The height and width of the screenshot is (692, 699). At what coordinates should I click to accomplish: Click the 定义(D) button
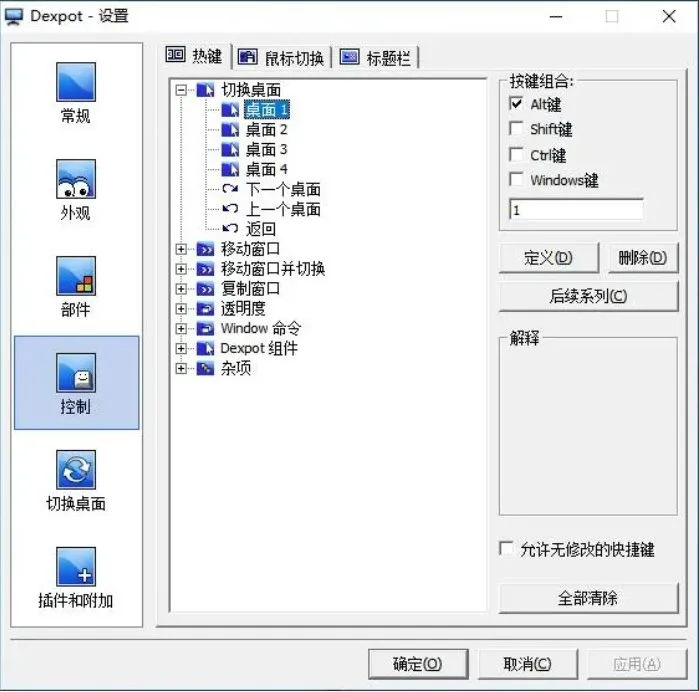click(x=549, y=258)
